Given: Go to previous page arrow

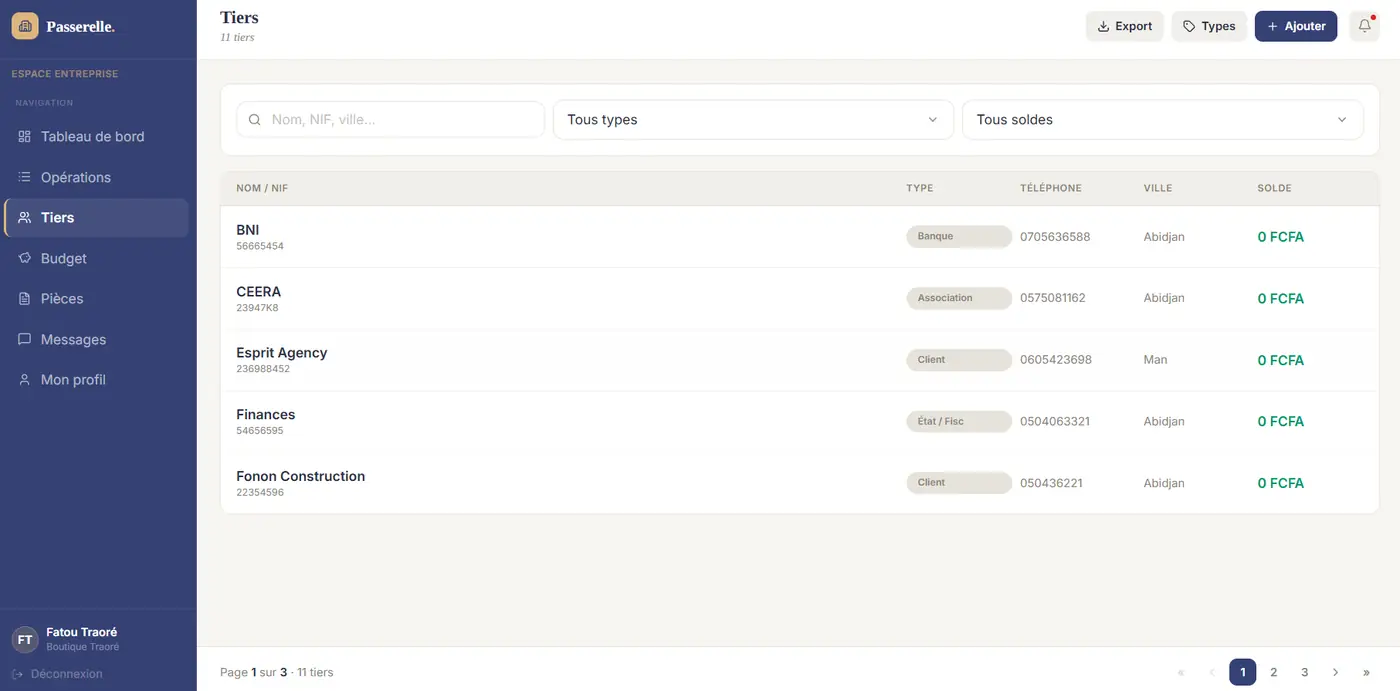Looking at the screenshot, I should click(1212, 673).
